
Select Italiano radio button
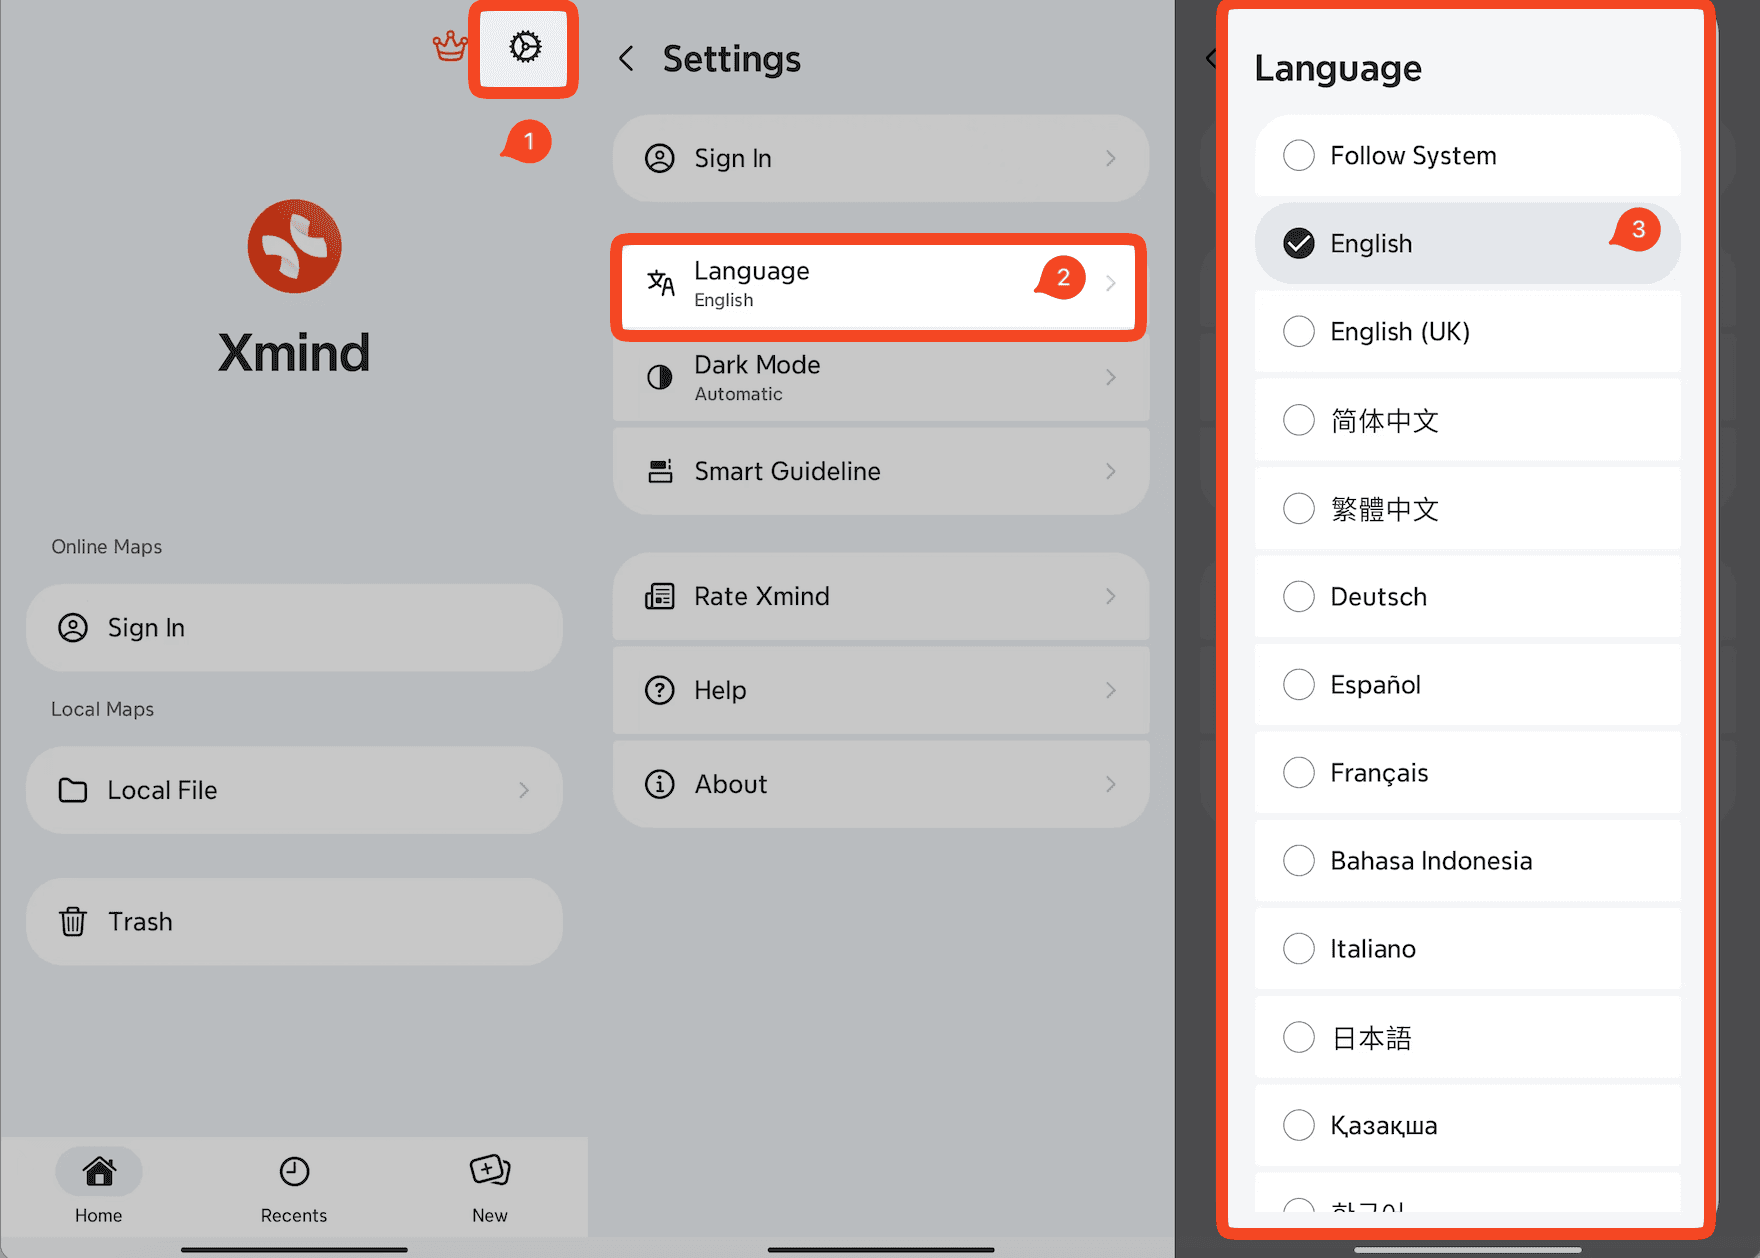1299,948
